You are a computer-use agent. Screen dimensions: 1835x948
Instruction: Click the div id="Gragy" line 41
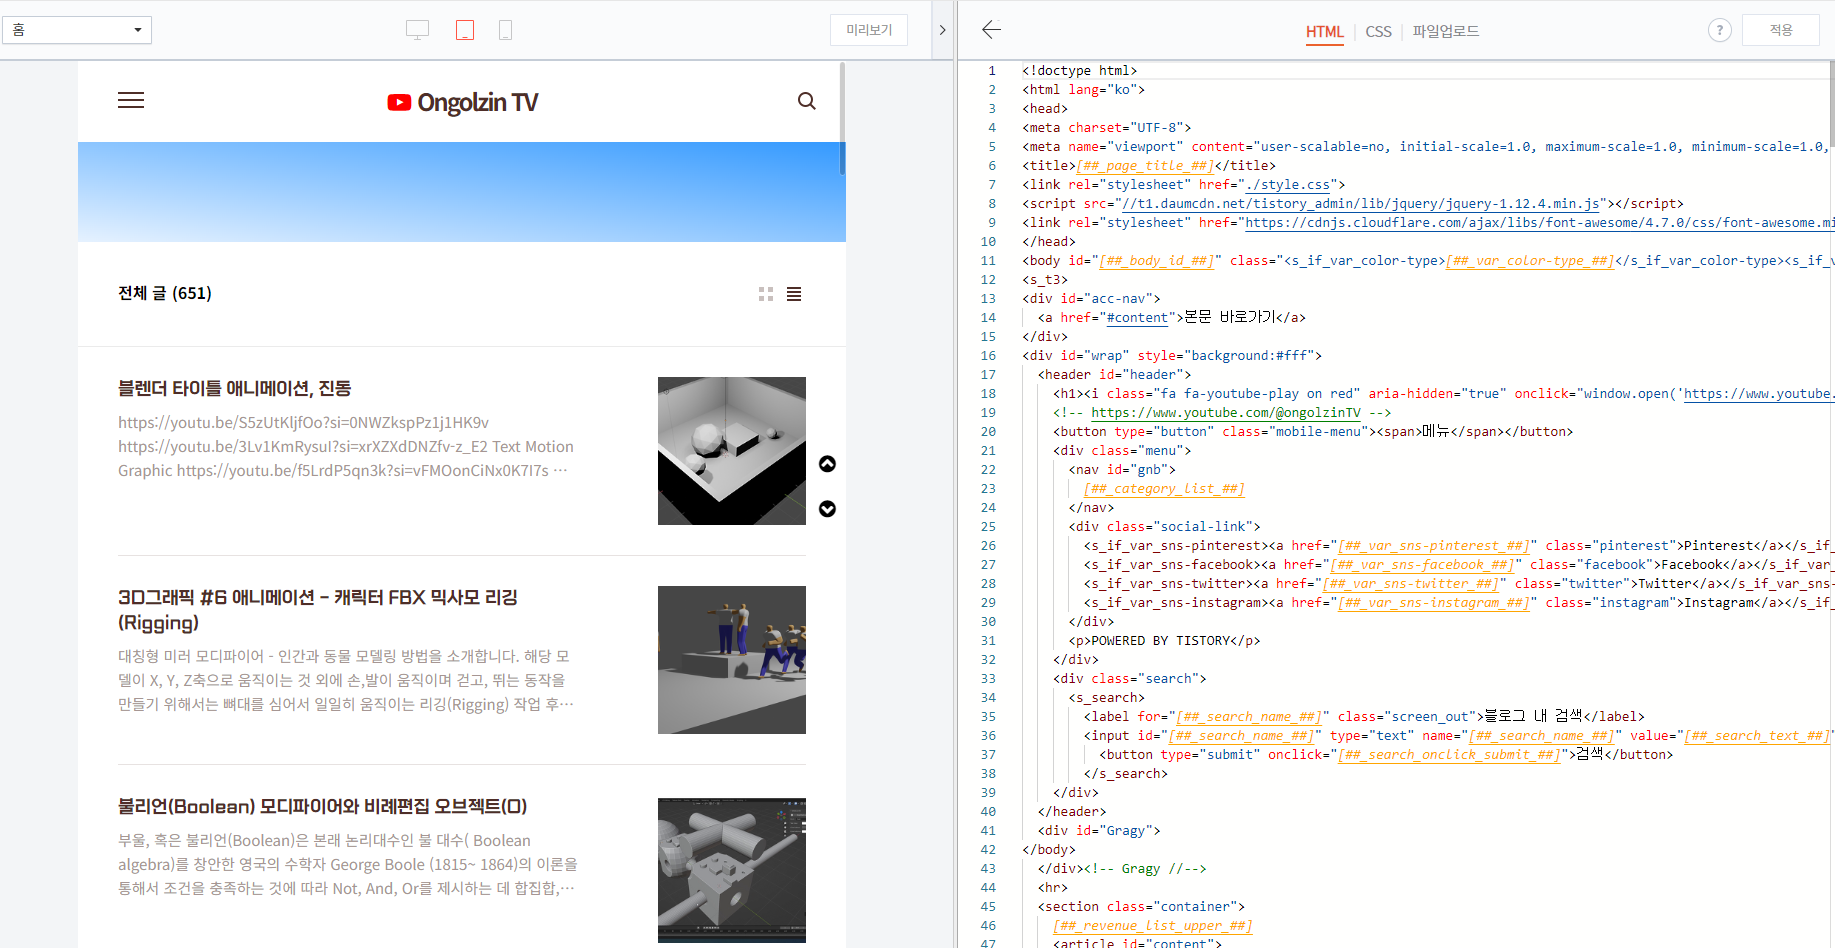(1099, 831)
